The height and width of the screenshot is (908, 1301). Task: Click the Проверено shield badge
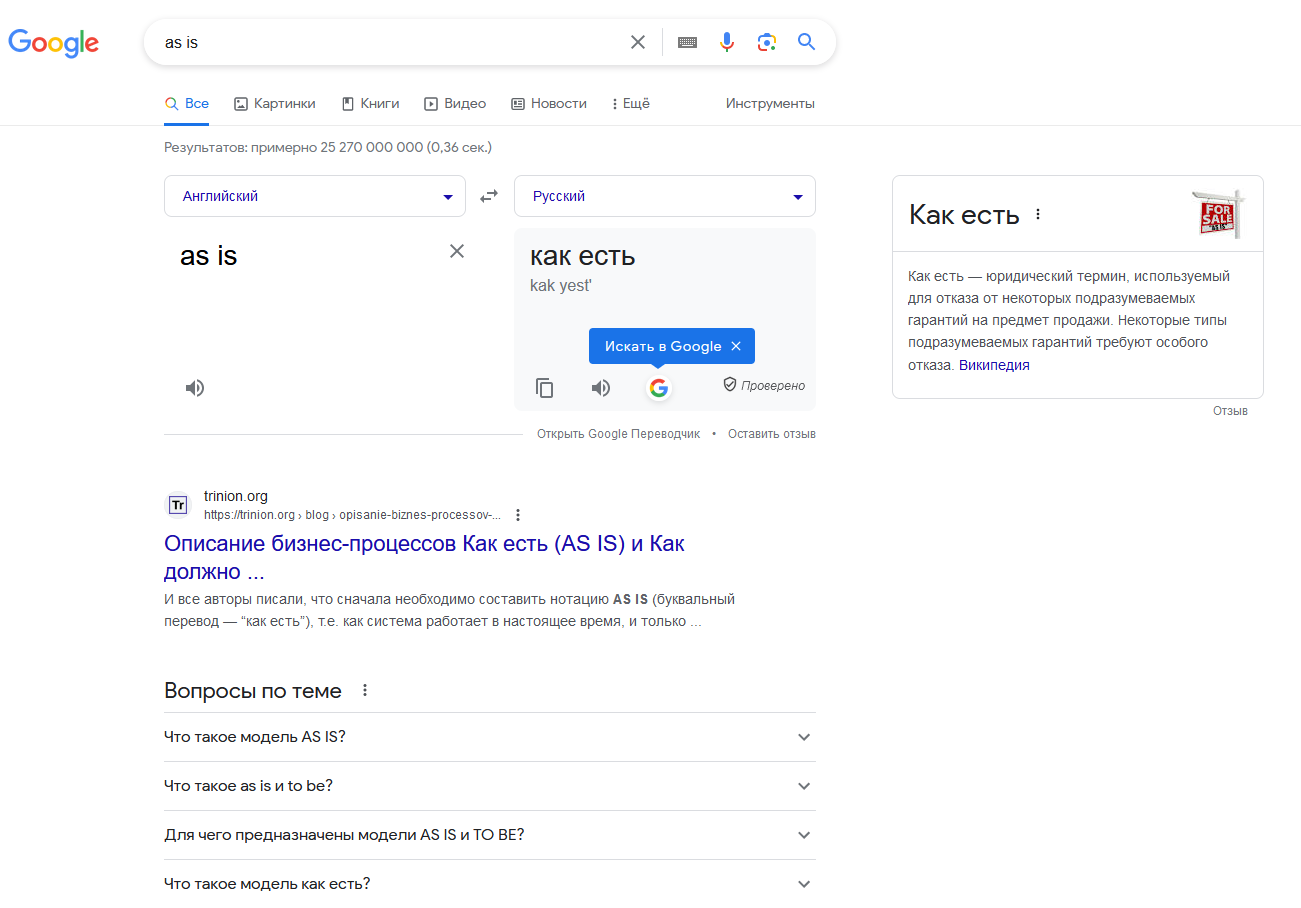[764, 385]
